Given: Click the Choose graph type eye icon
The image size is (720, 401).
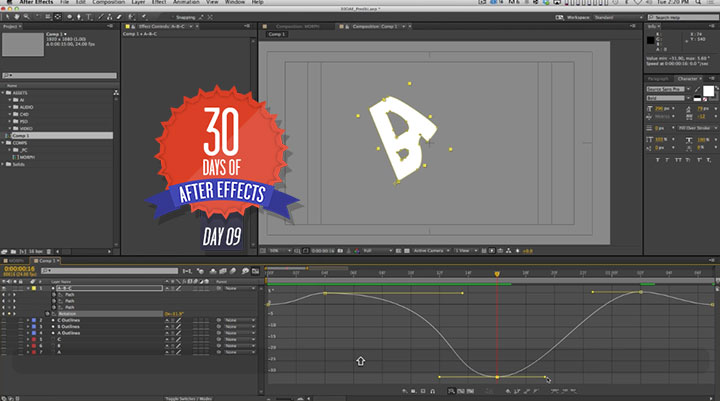Looking at the screenshot, I should pos(405,391).
